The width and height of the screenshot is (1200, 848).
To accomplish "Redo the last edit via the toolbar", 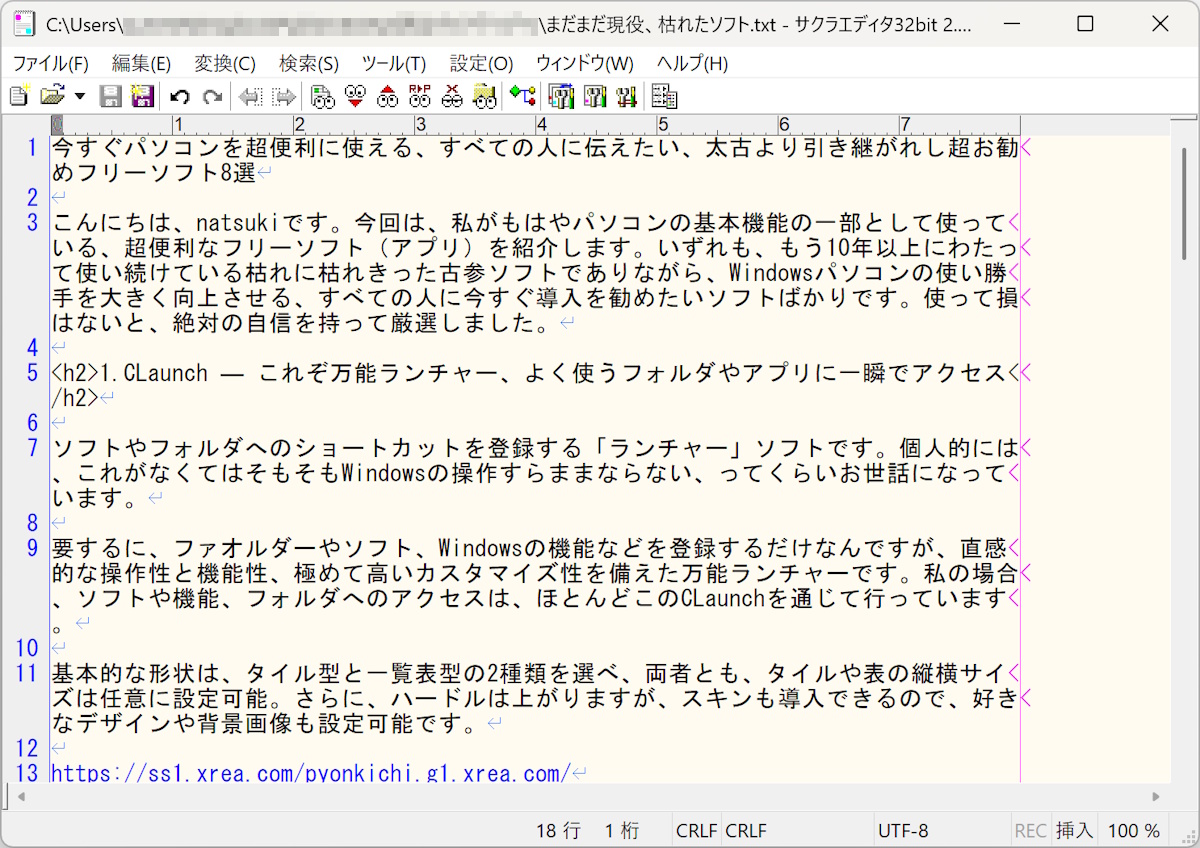I will click(212, 96).
